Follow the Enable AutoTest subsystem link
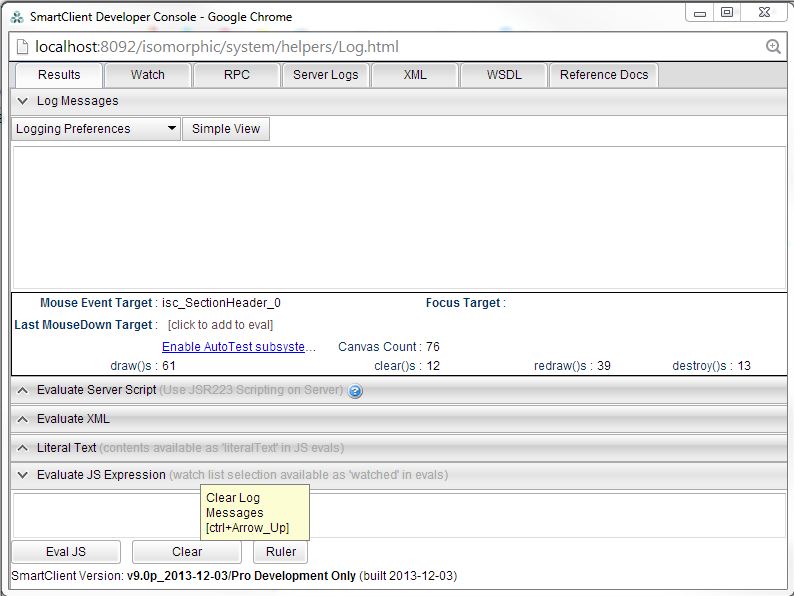Screen dimensions: 794x596 tap(238, 347)
